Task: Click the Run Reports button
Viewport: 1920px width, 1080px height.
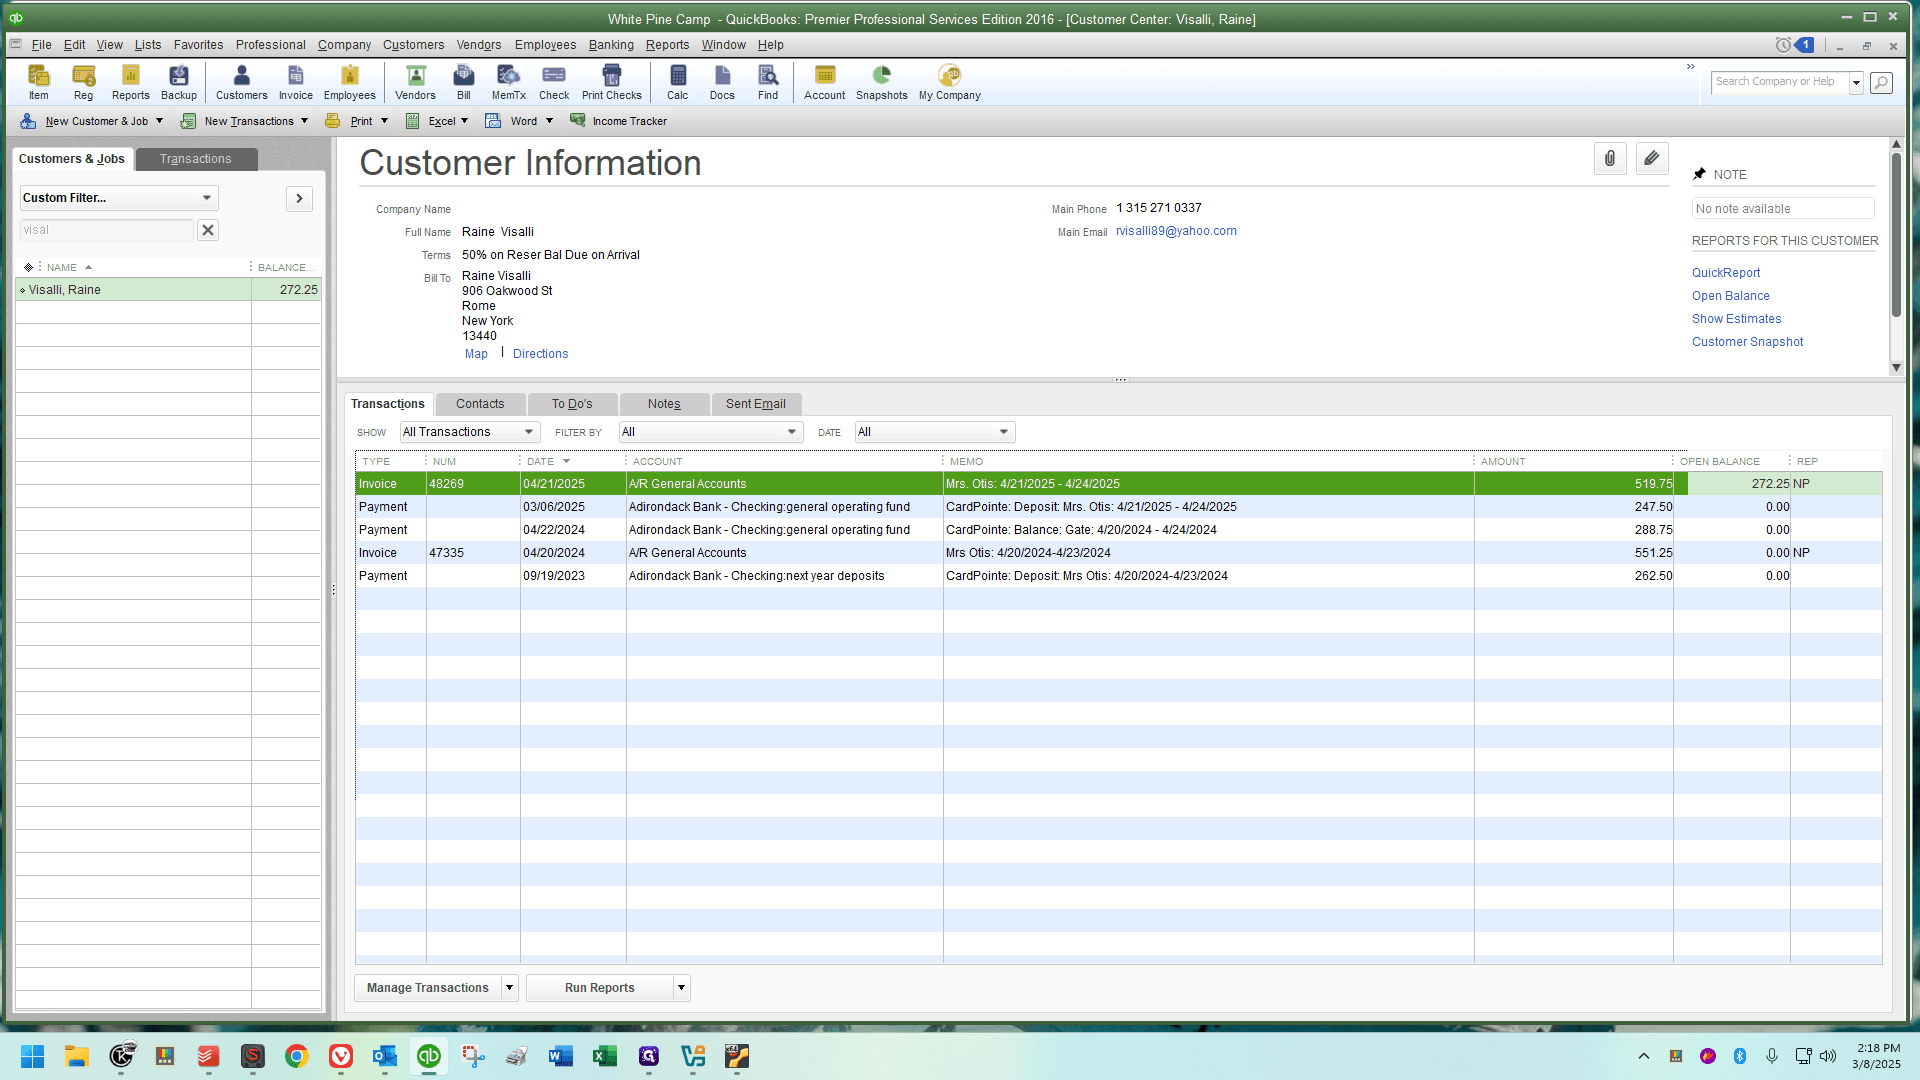Action: [599, 988]
